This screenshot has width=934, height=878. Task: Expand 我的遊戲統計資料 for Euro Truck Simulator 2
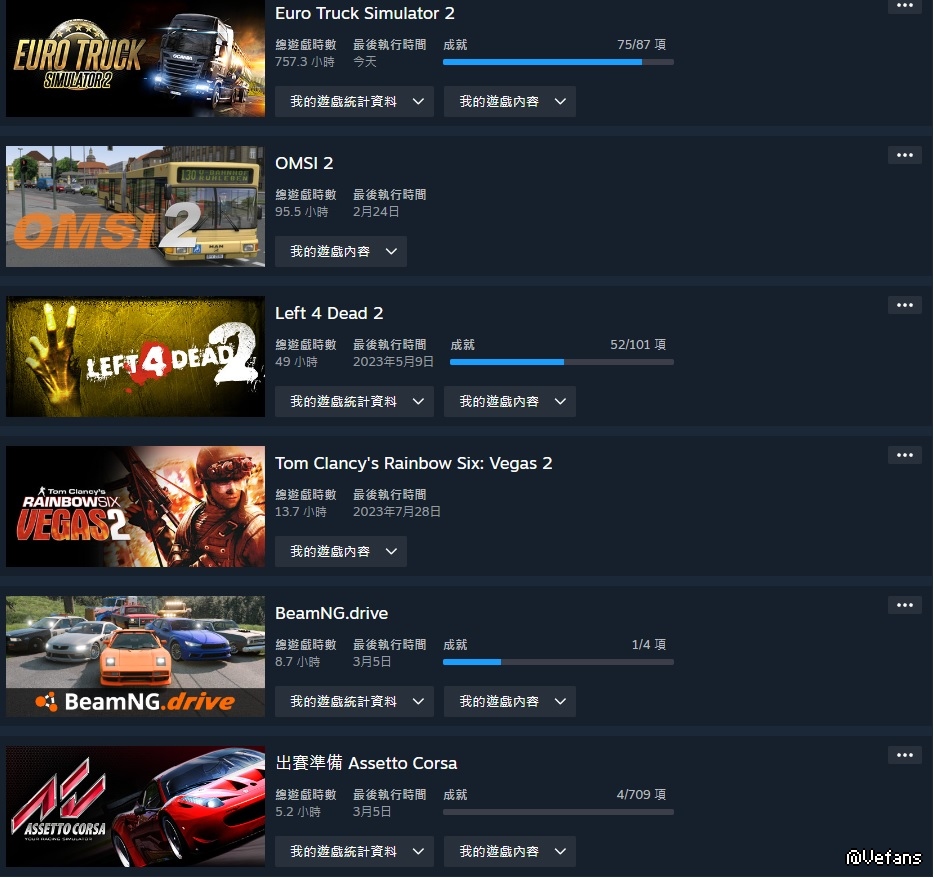(354, 102)
